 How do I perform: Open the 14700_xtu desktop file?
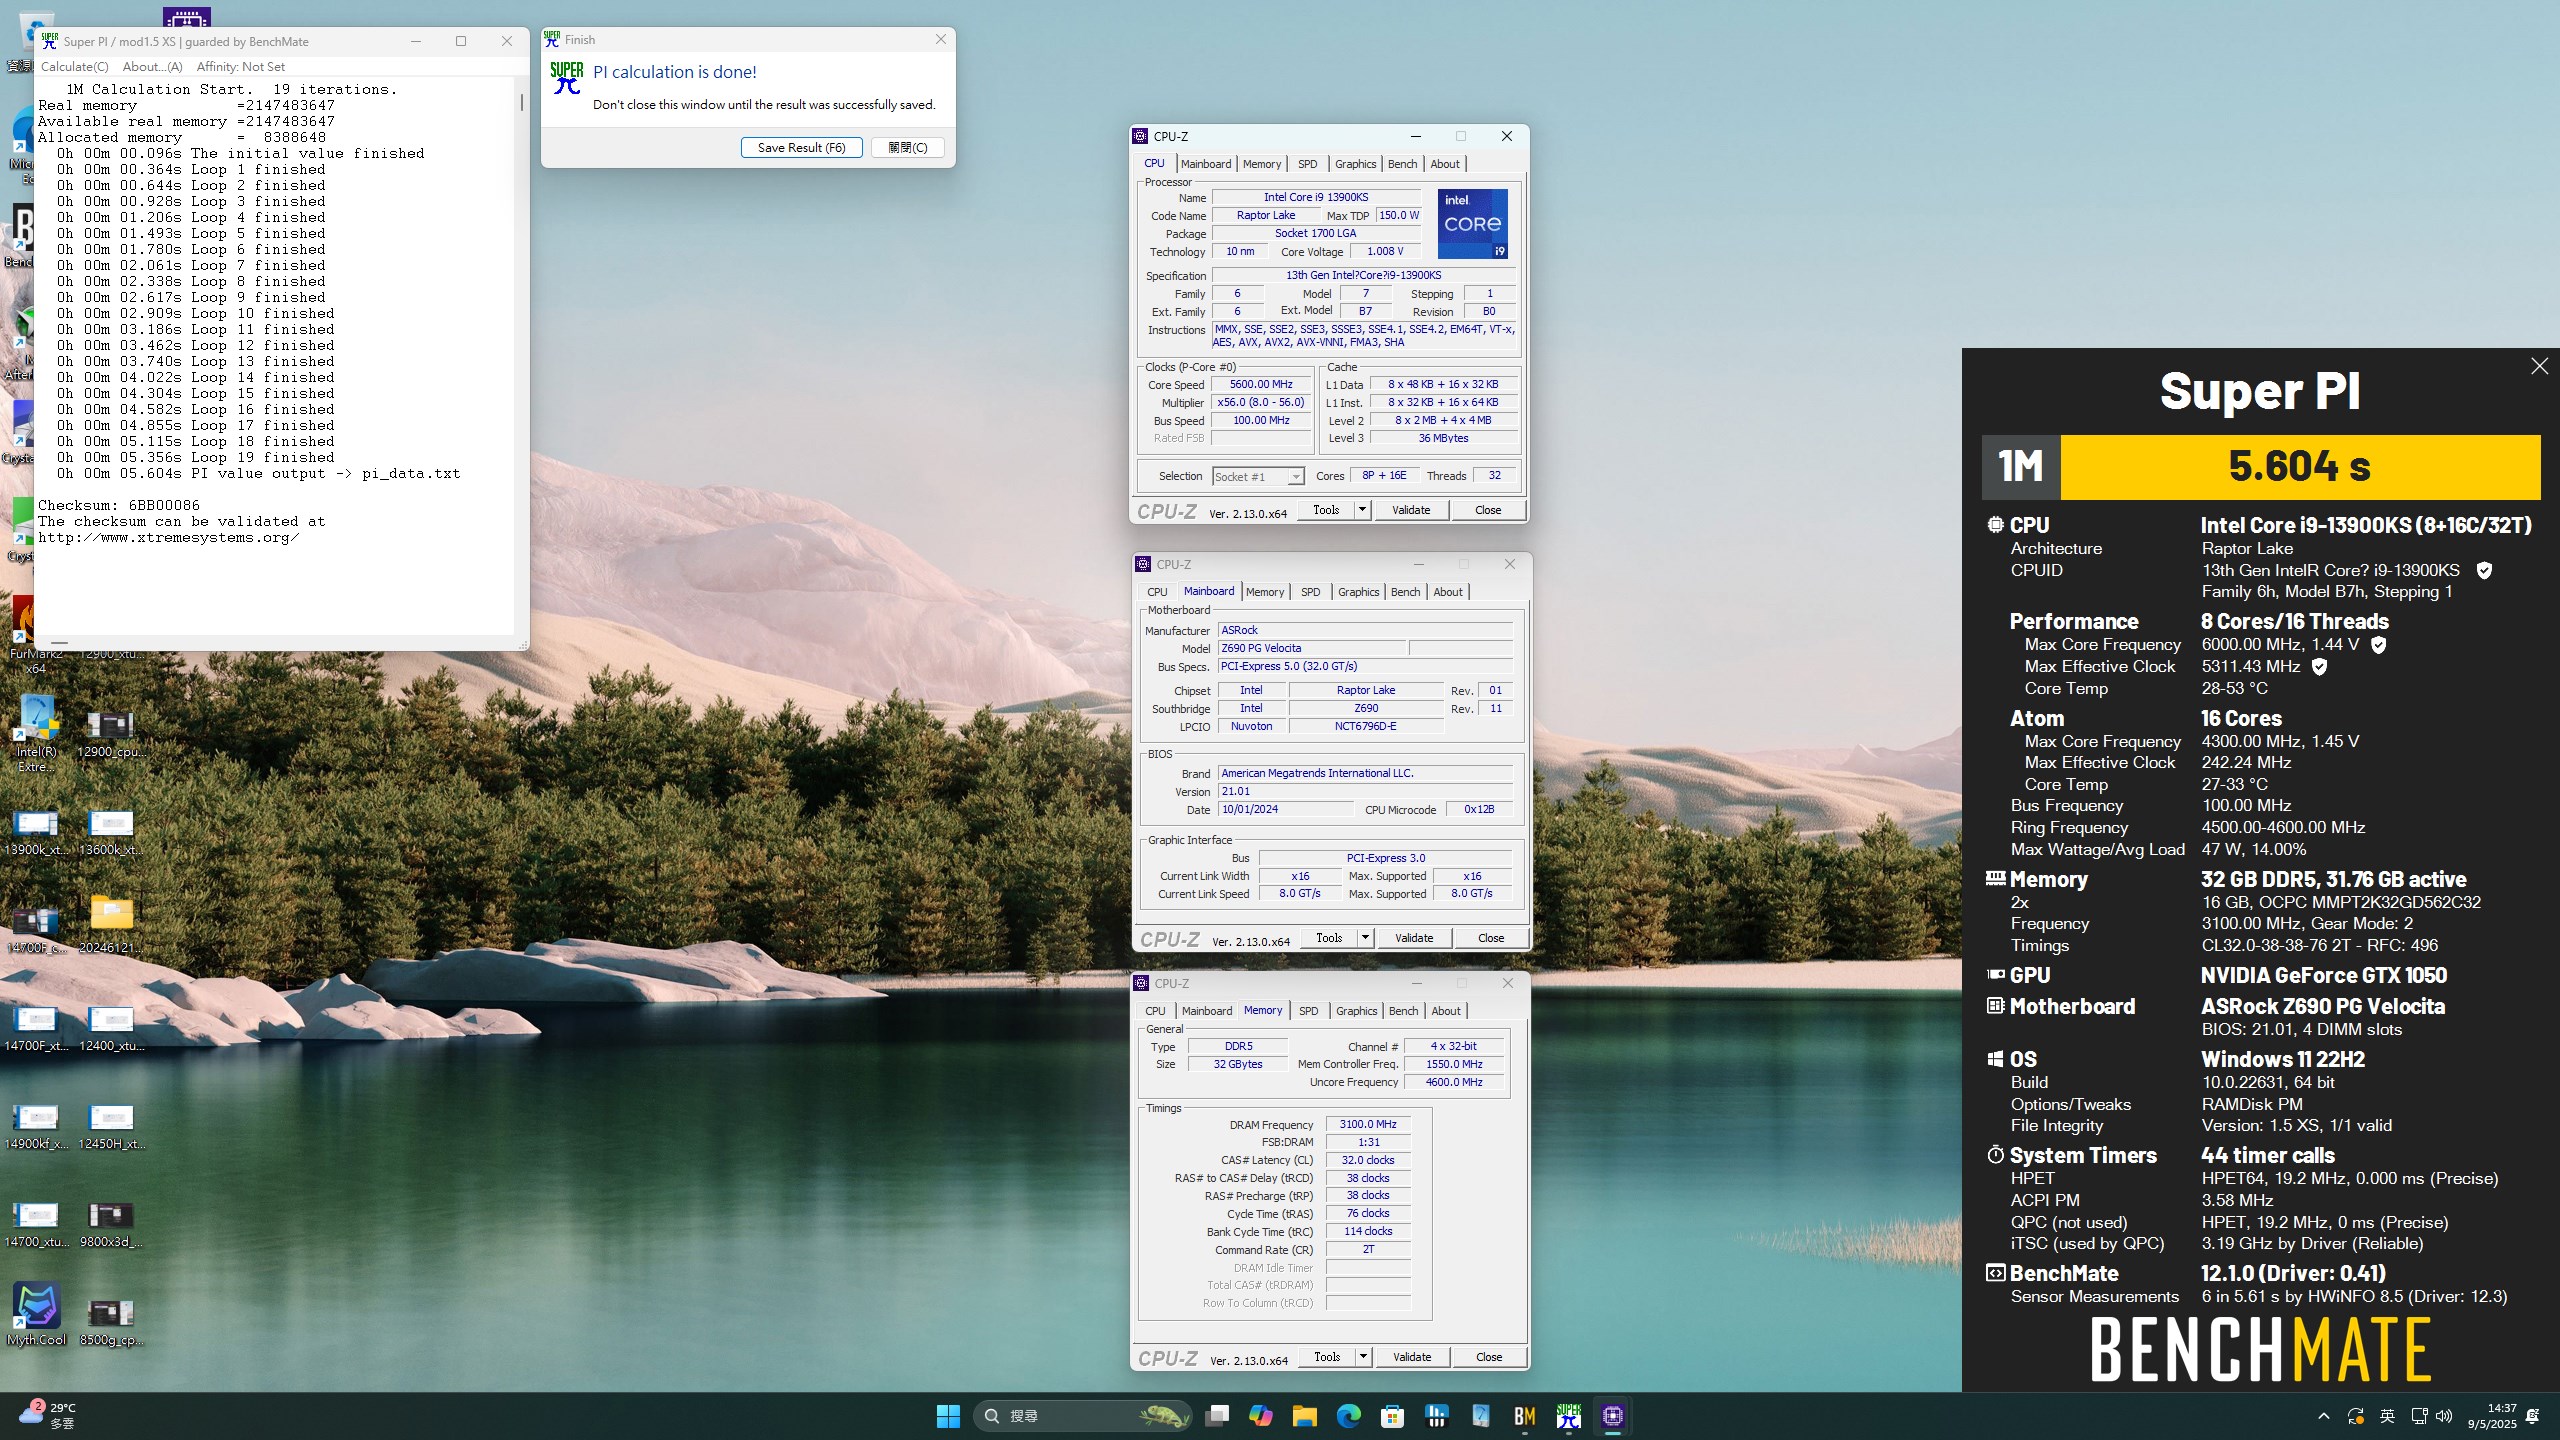36,1224
